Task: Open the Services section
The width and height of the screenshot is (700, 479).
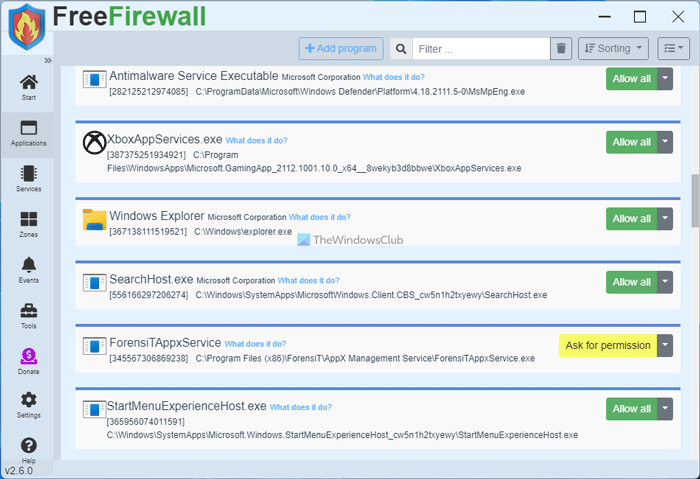Action: [x=29, y=179]
